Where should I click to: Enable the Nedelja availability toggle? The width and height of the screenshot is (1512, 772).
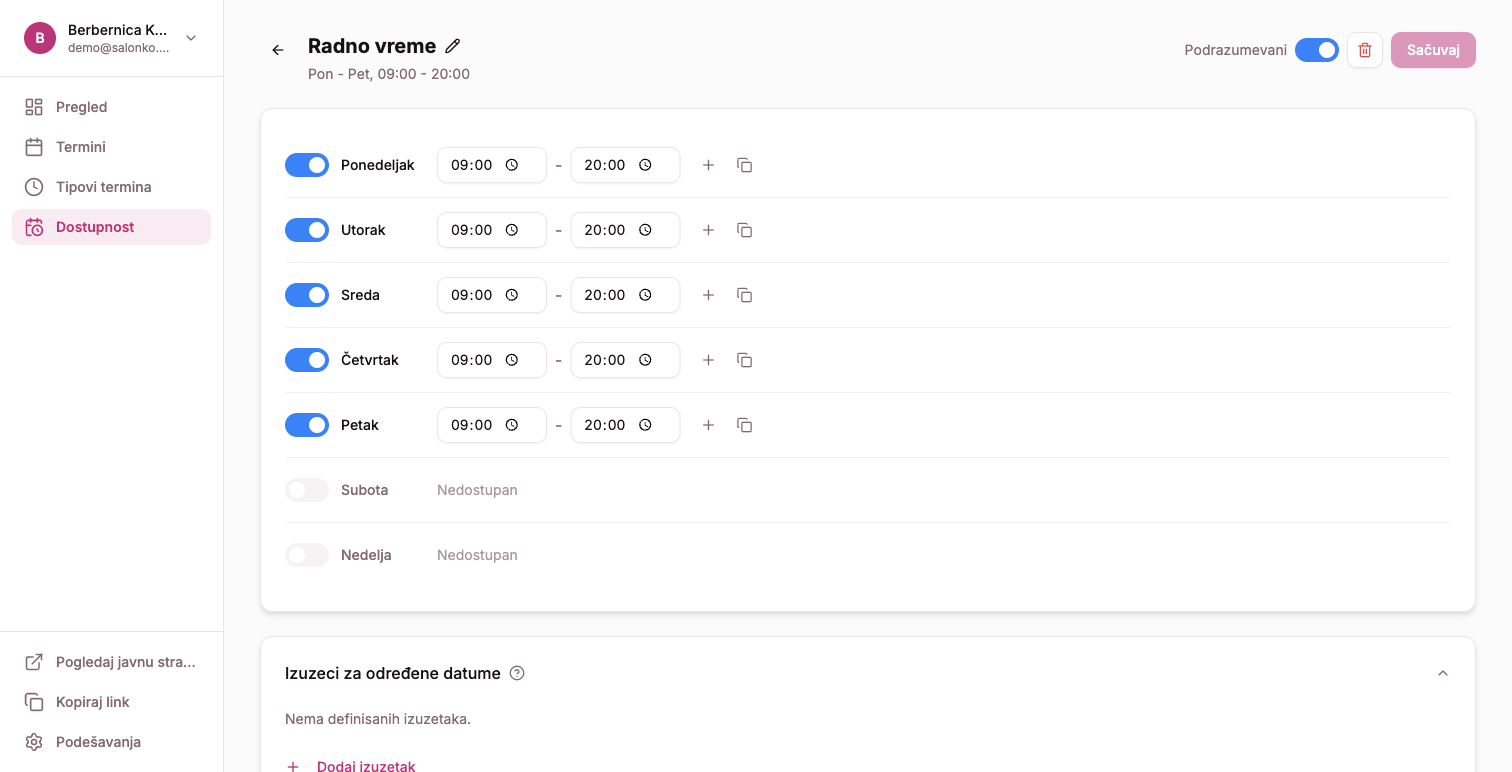click(x=307, y=555)
